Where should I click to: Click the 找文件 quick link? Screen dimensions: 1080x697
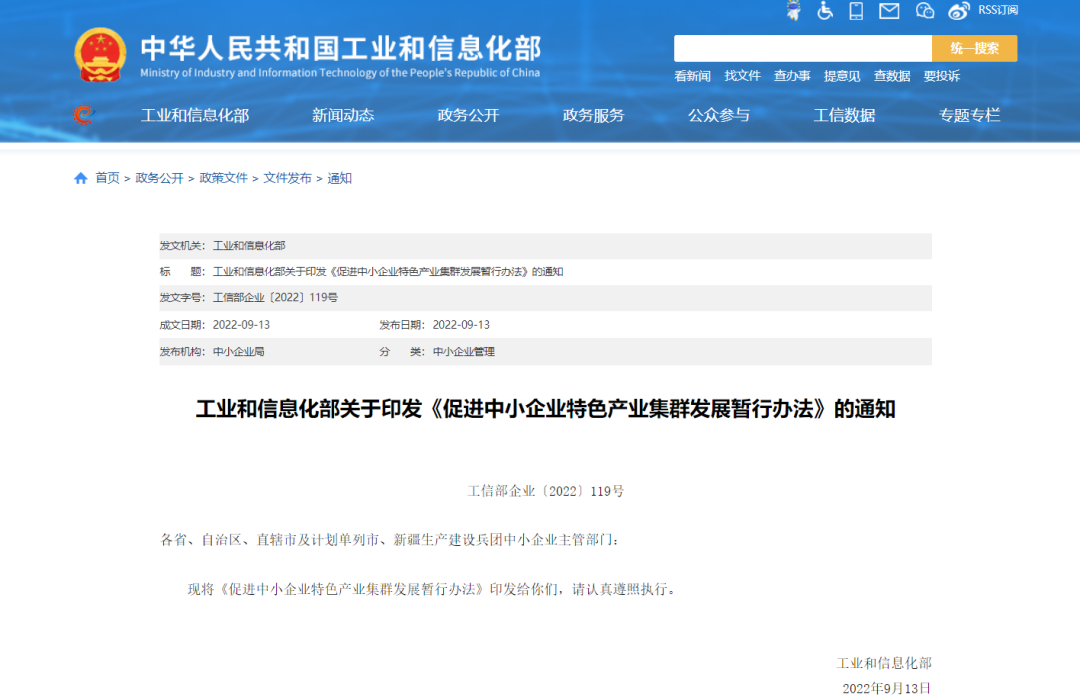click(x=742, y=76)
